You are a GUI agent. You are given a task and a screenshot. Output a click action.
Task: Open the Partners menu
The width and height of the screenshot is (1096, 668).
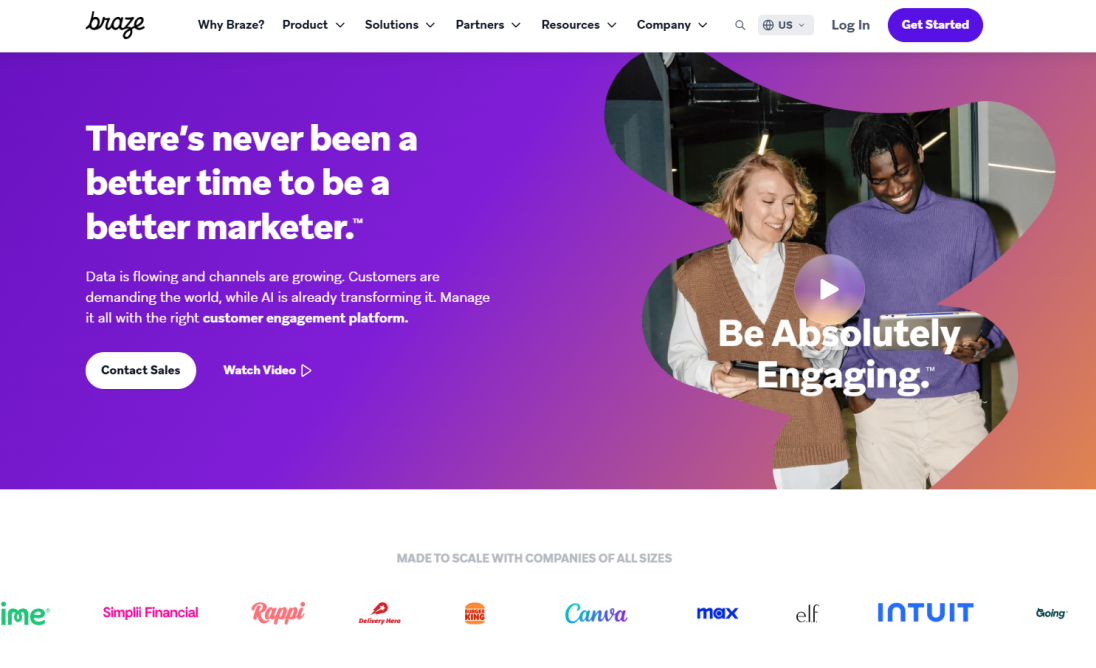(488, 25)
